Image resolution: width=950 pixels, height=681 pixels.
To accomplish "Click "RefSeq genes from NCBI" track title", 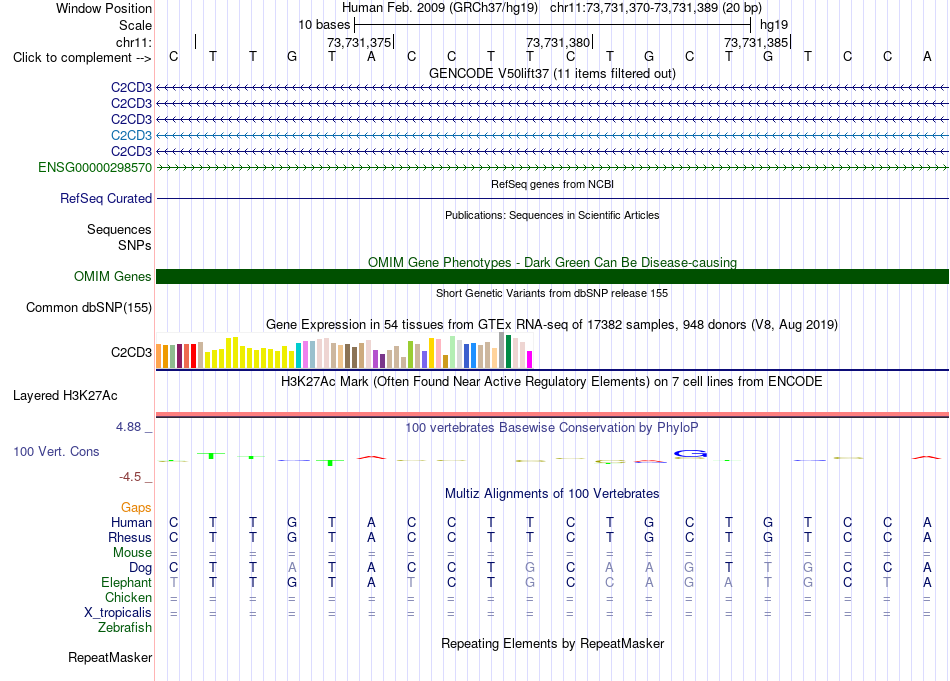I will click(552, 184).
